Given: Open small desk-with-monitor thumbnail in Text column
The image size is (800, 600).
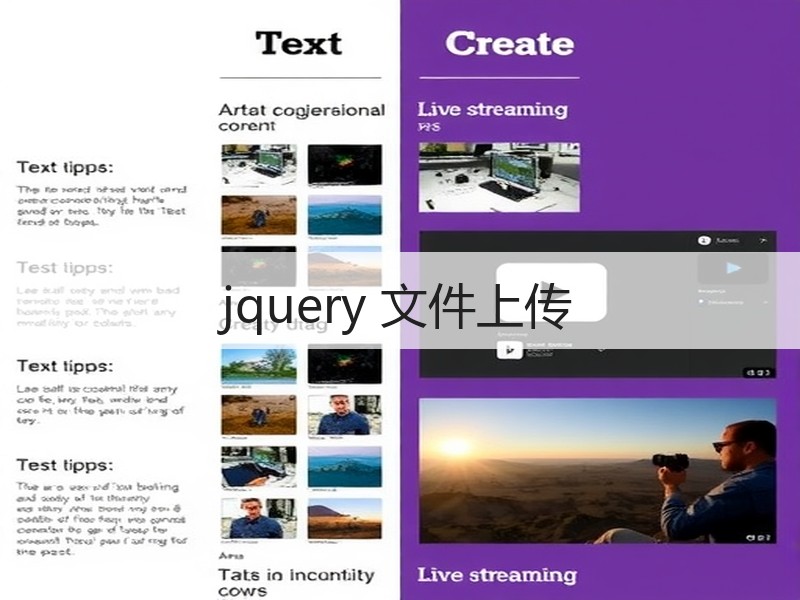Looking at the screenshot, I should pyautogui.click(x=259, y=164).
